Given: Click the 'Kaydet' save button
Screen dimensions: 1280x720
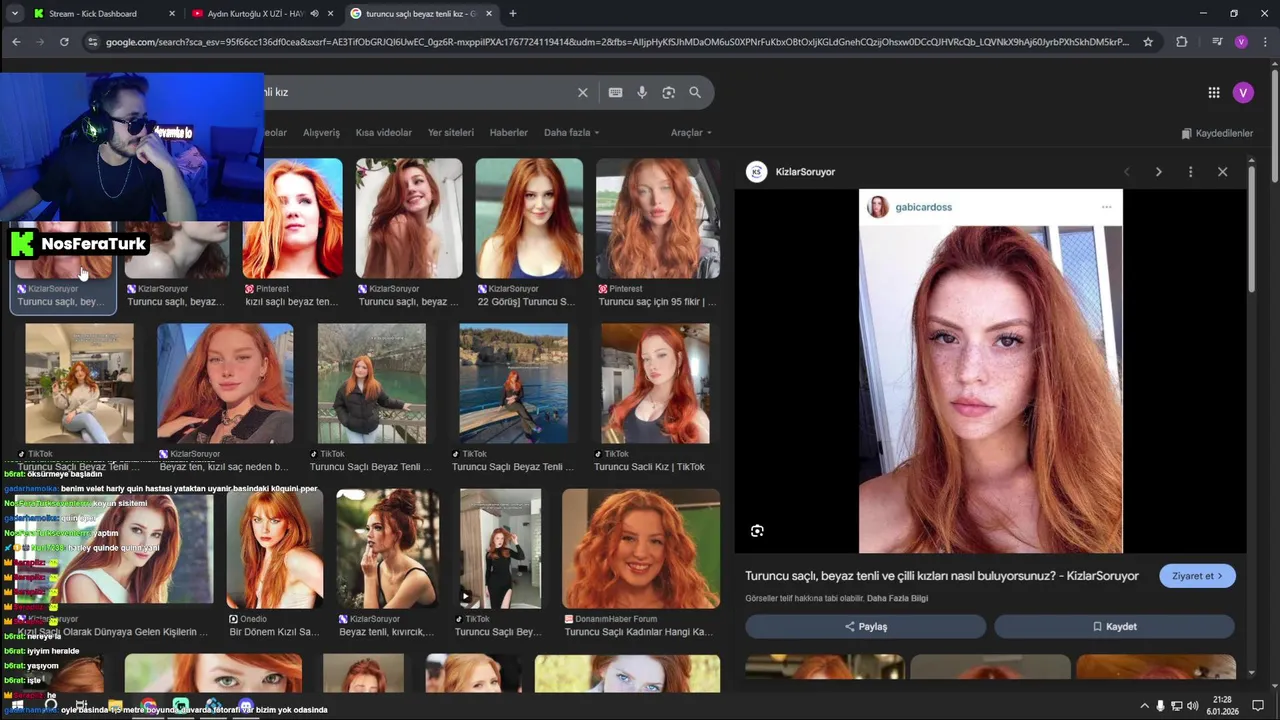Looking at the screenshot, I should (1114, 627).
